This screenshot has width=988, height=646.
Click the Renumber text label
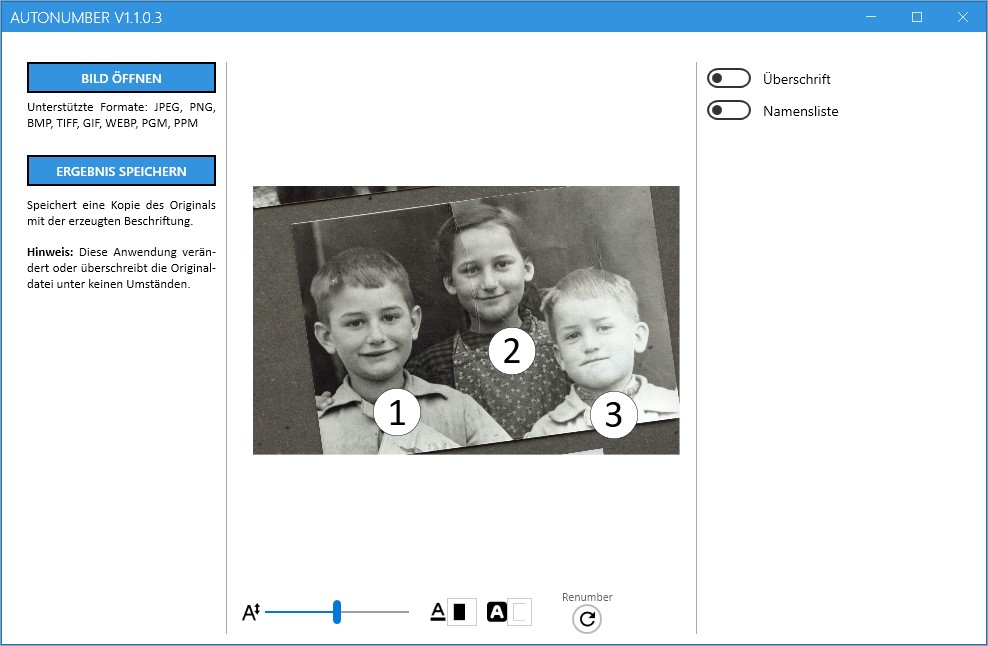click(x=587, y=597)
